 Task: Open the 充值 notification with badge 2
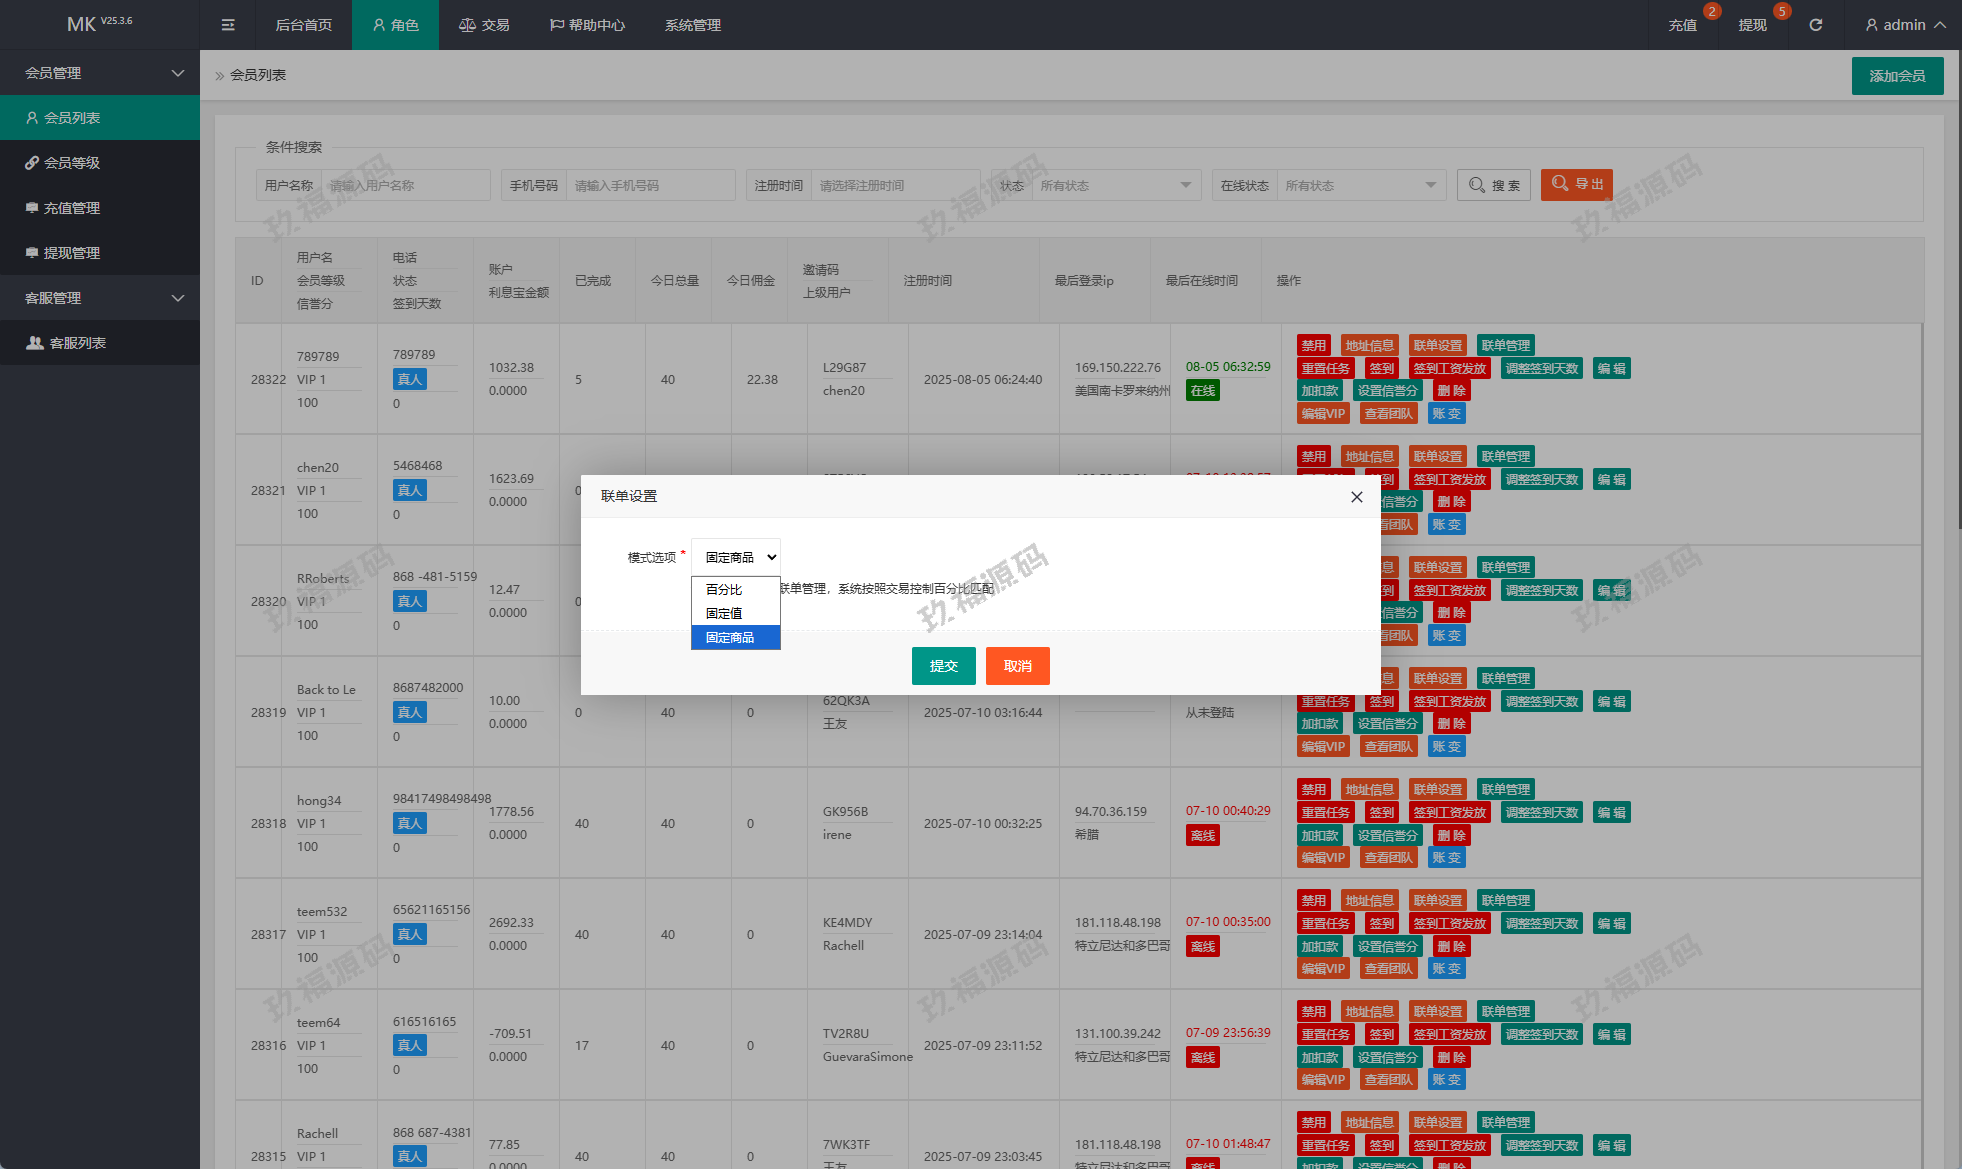tap(1683, 25)
